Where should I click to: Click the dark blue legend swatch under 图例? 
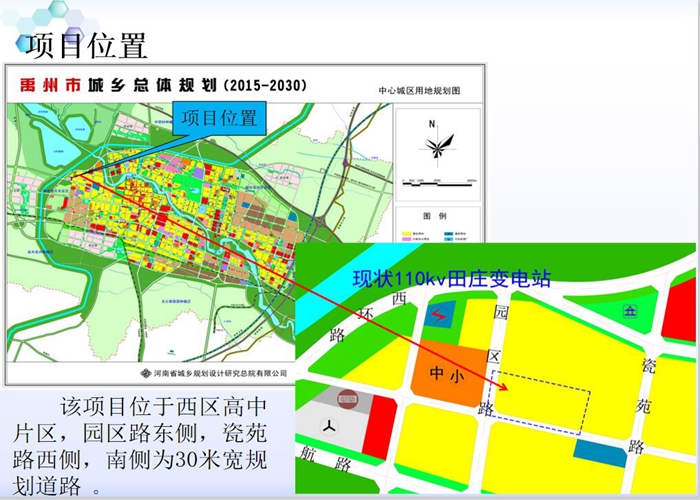tap(449, 233)
